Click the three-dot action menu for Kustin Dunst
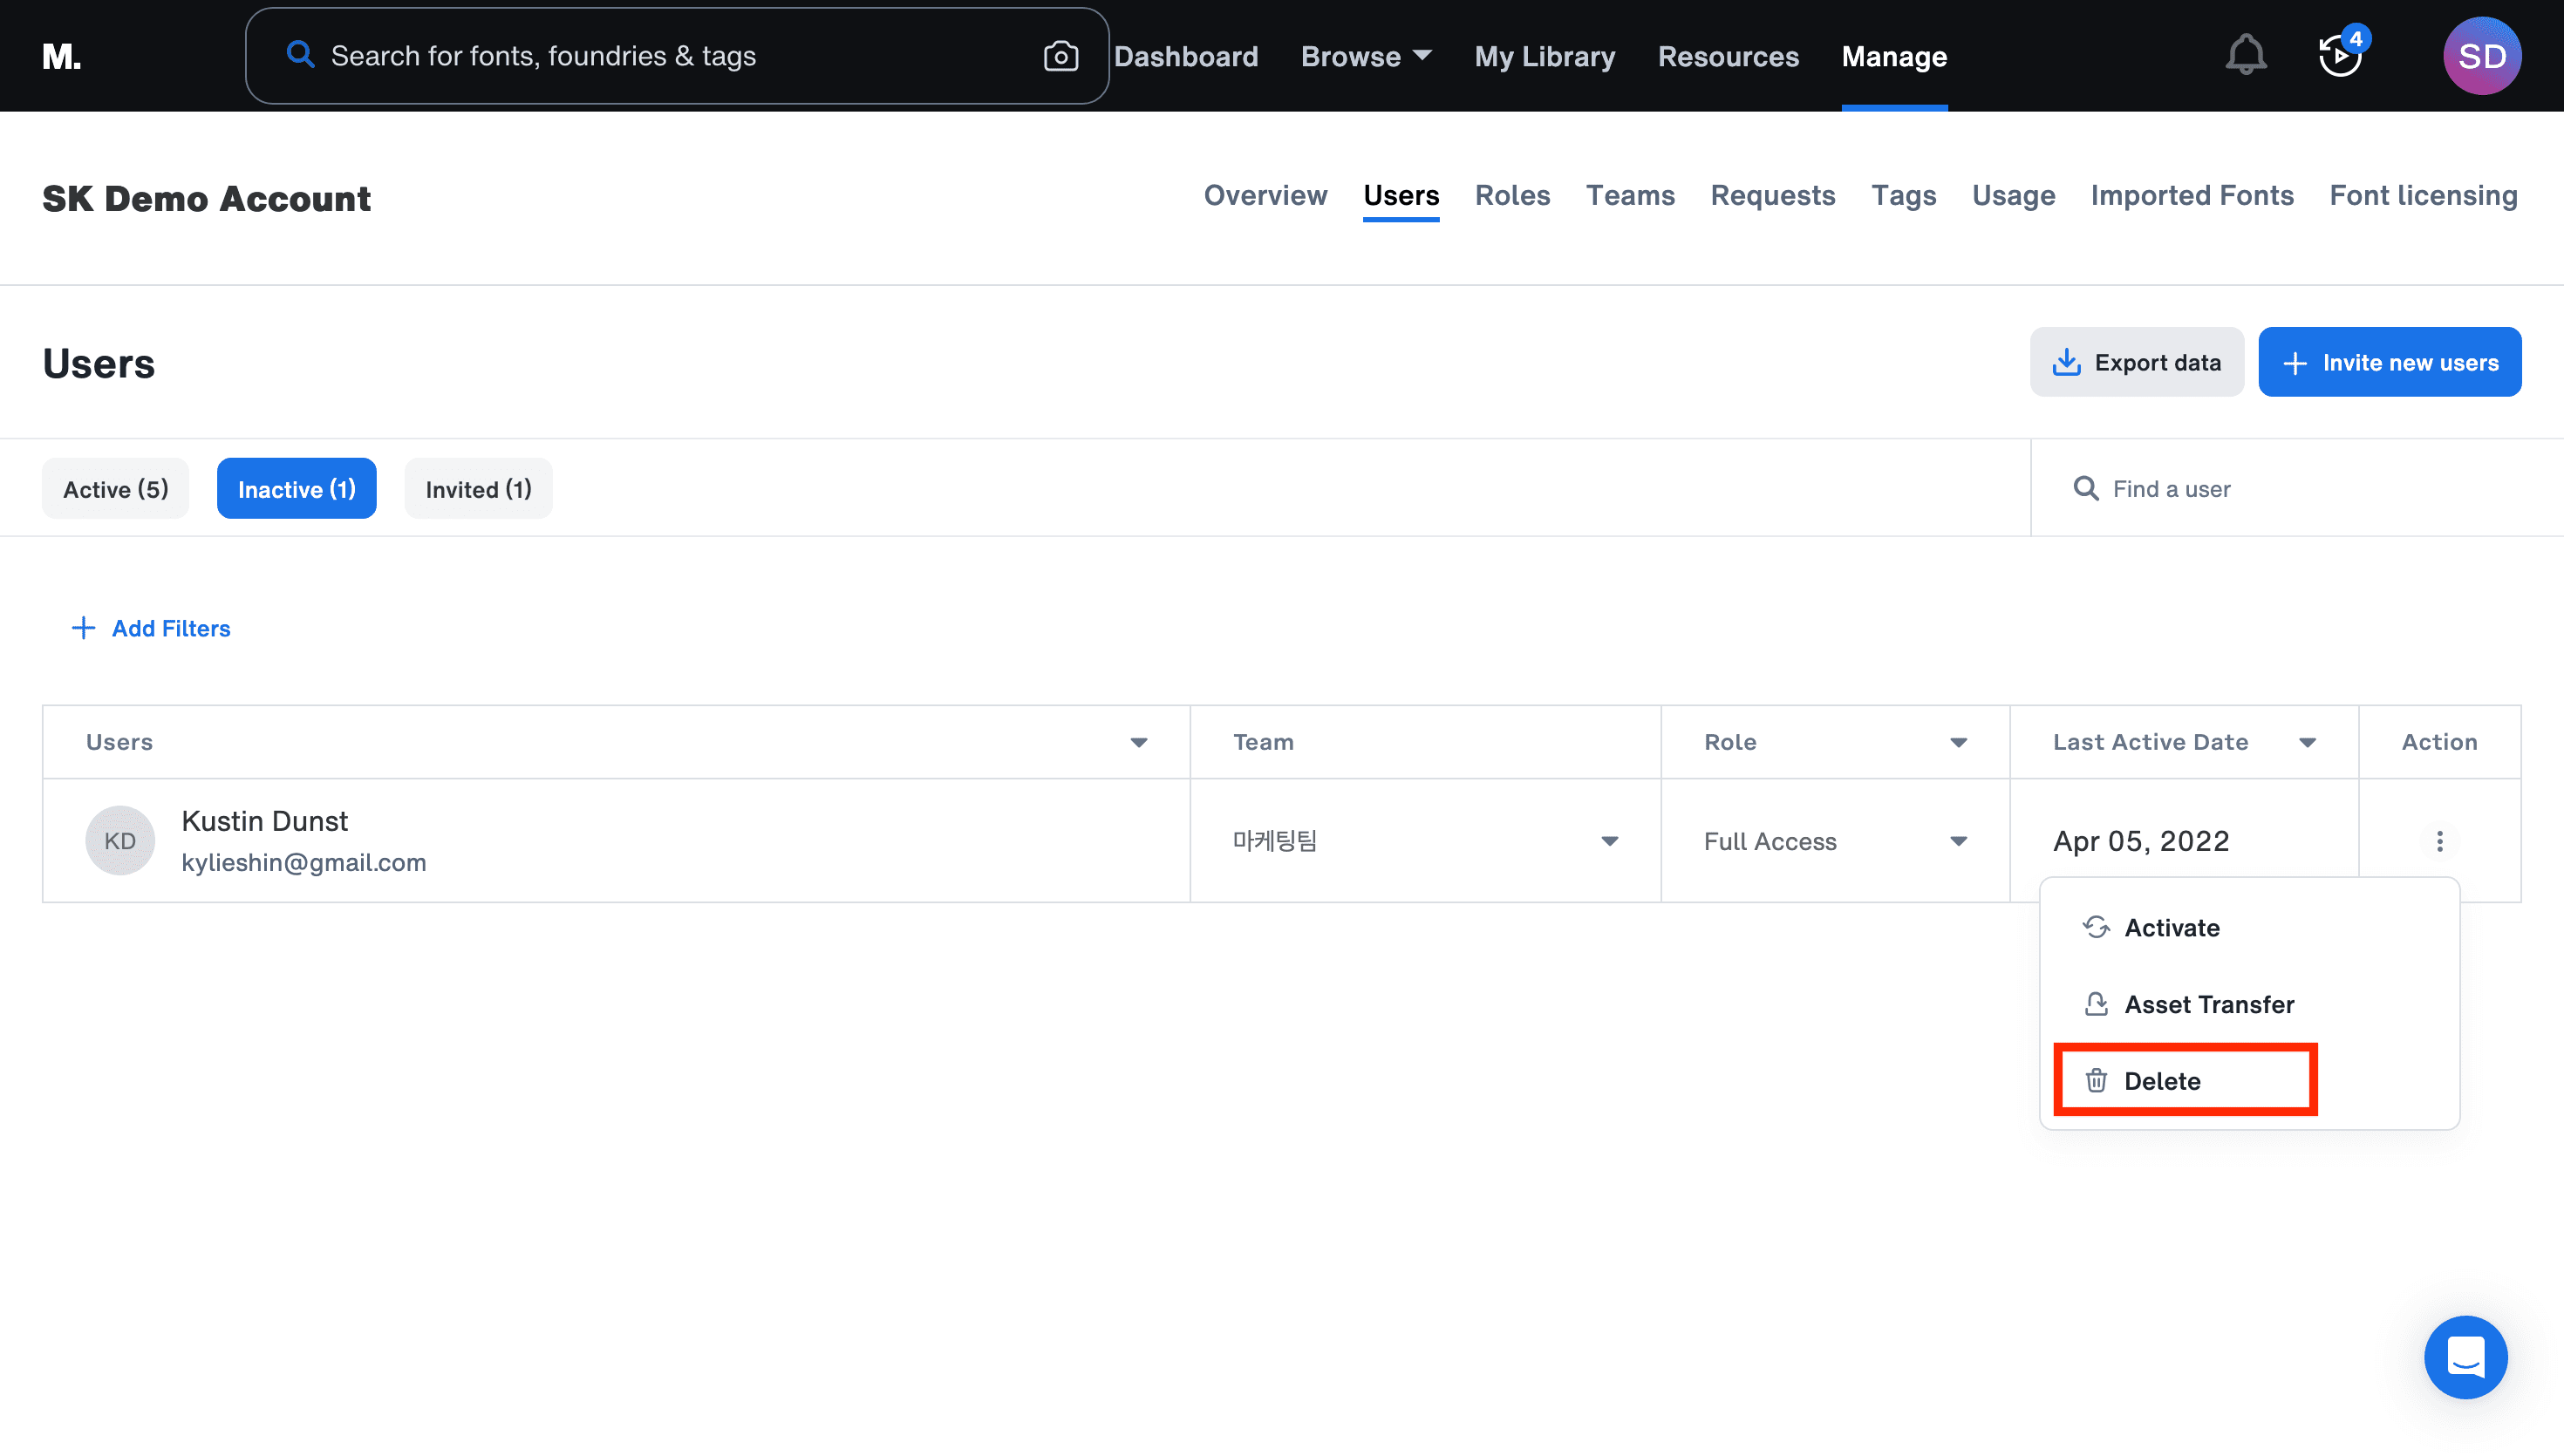Screen dimensions: 2564x1456 (x=2439, y=841)
